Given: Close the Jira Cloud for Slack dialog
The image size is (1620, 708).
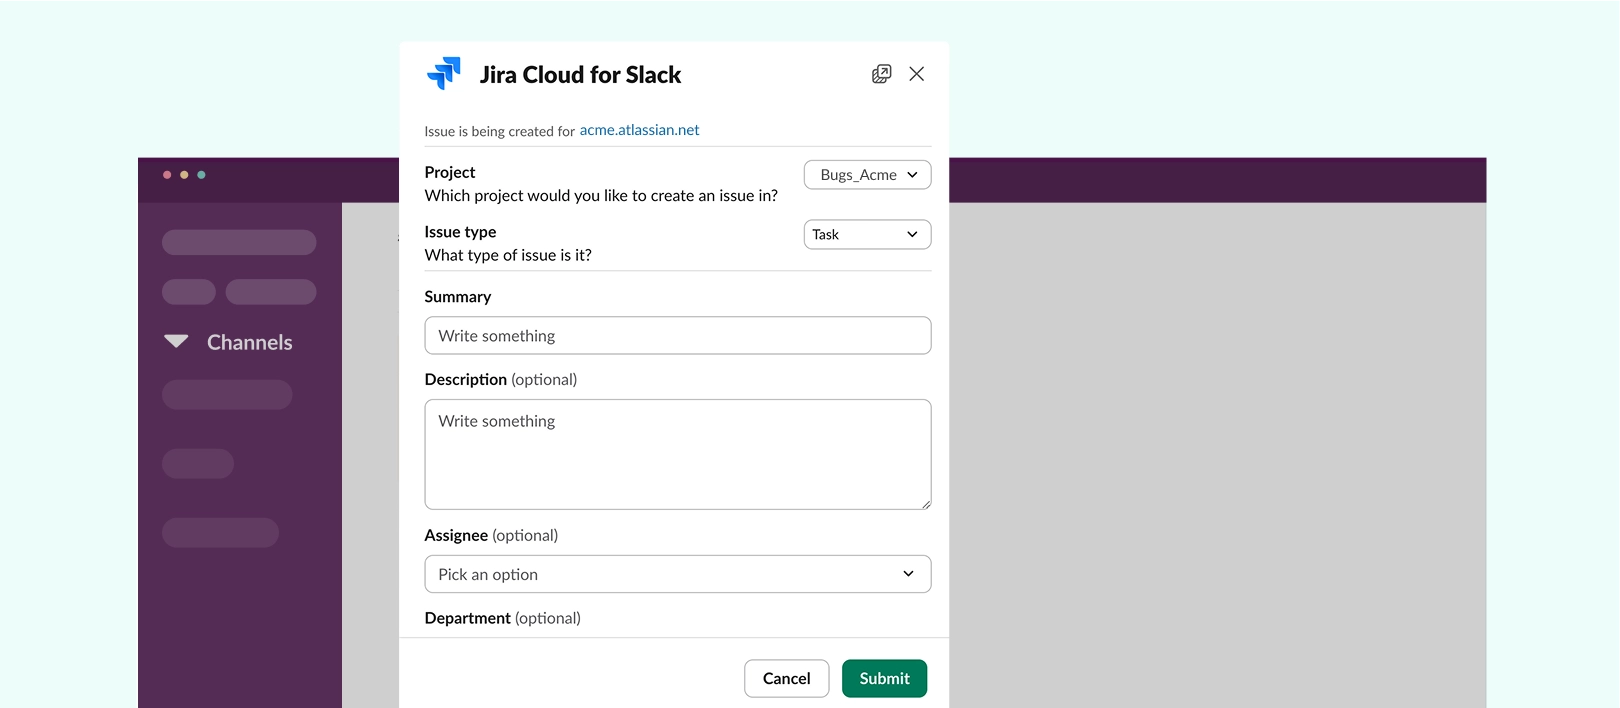Looking at the screenshot, I should pyautogui.click(x=916, y=74).
